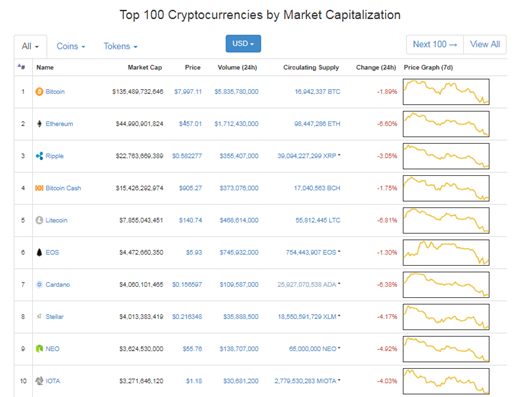Click the EOS logo icon

(x=39, y=252)
